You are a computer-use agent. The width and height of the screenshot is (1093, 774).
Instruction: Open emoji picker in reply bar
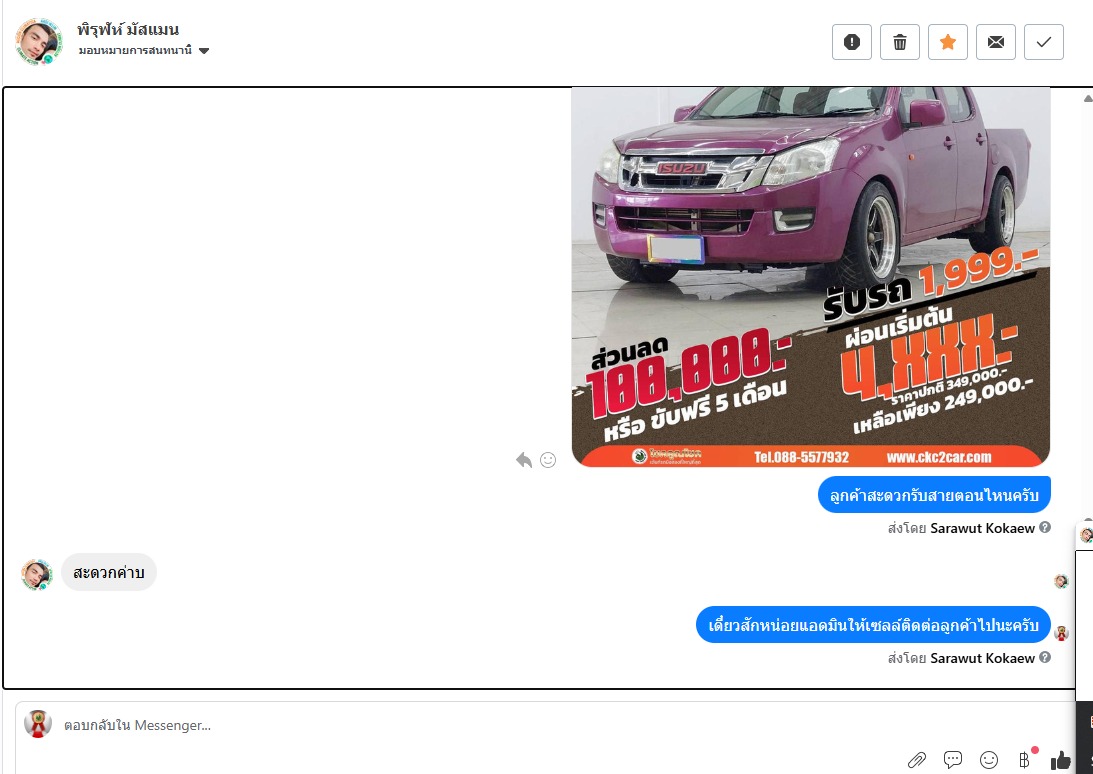(988, 759)
